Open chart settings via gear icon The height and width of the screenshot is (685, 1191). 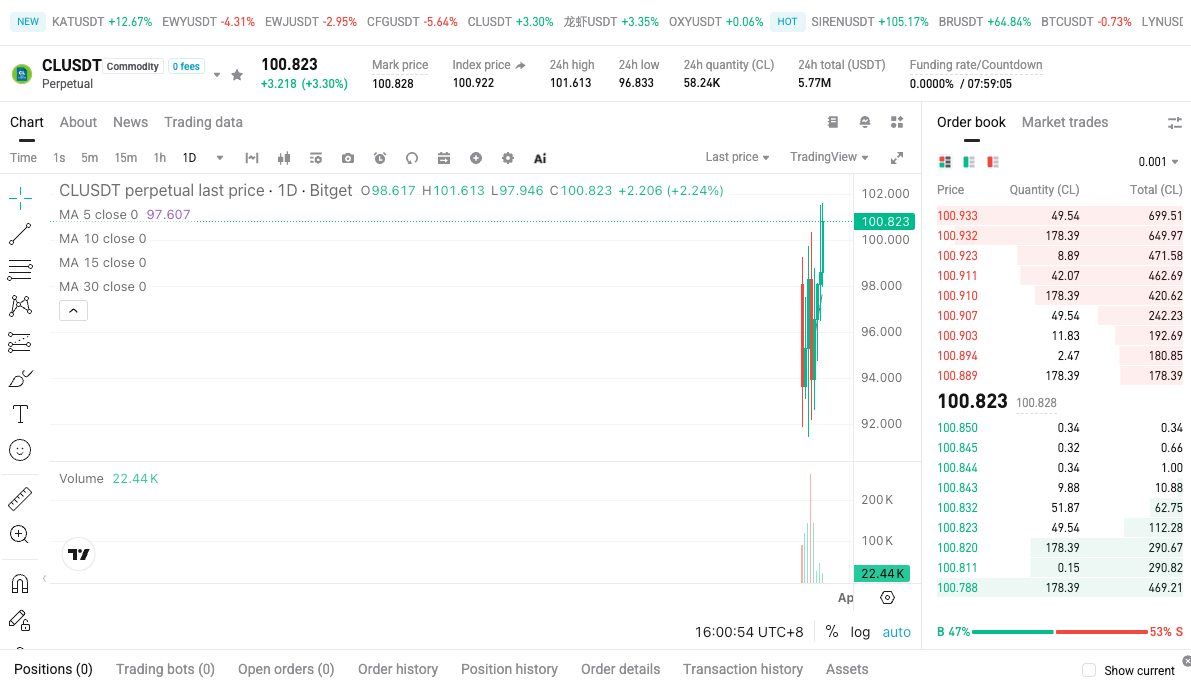point(507,158)
